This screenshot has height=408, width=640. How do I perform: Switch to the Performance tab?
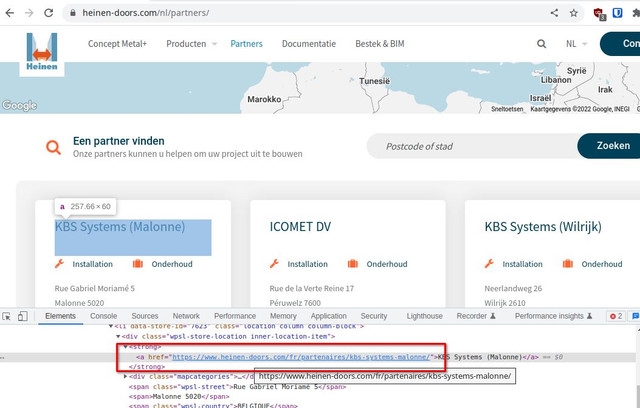235,316
